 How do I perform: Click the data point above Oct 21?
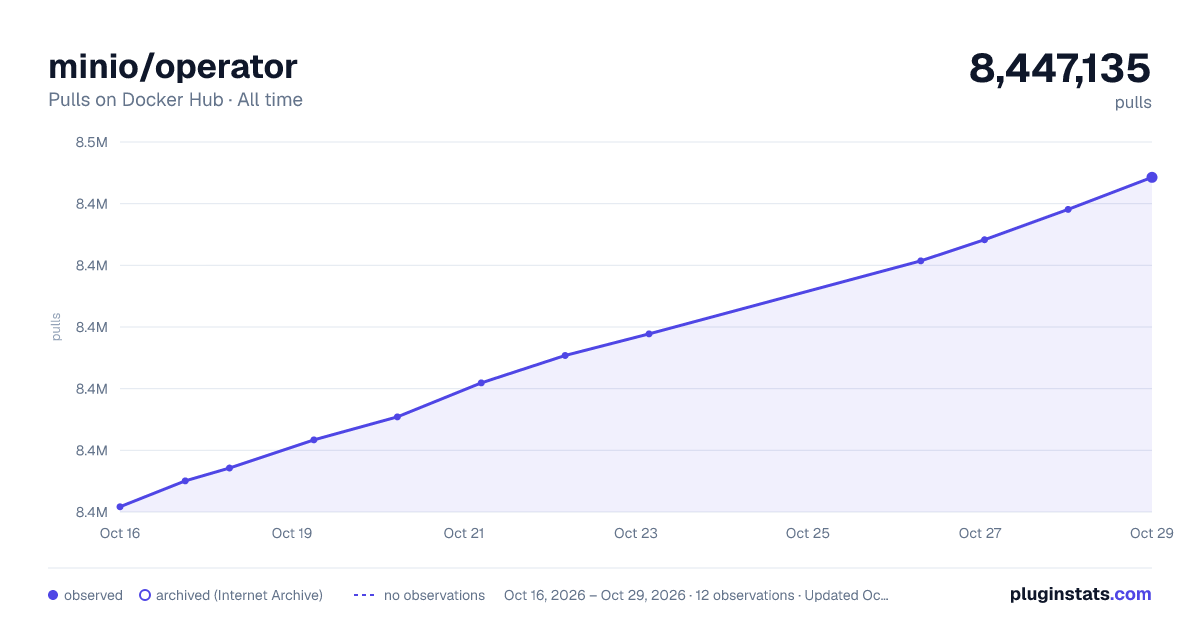[x=481, y=383]
